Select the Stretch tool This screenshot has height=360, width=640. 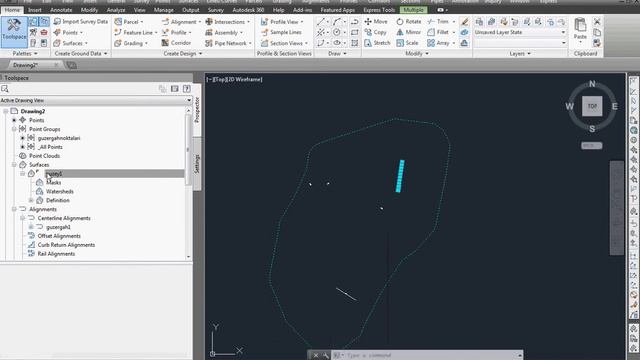tap(378, 42)
